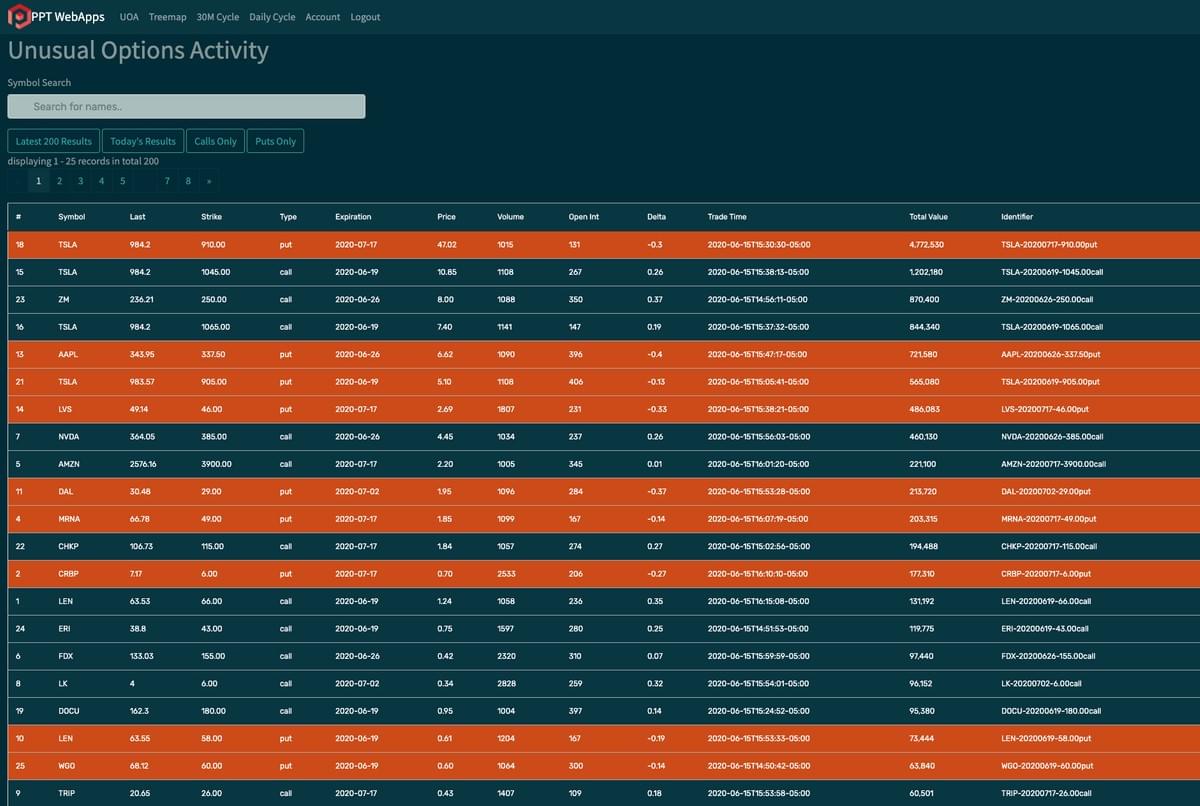
Task: Select the CRBP symbol cell
Action: (x=69, y=574)
